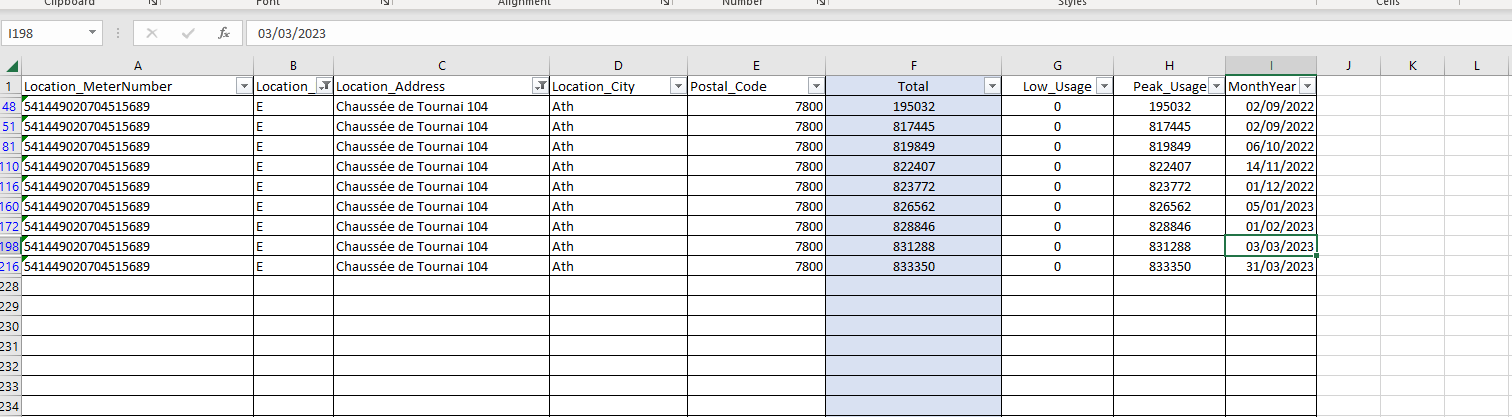Select column D header

[618, 65]
